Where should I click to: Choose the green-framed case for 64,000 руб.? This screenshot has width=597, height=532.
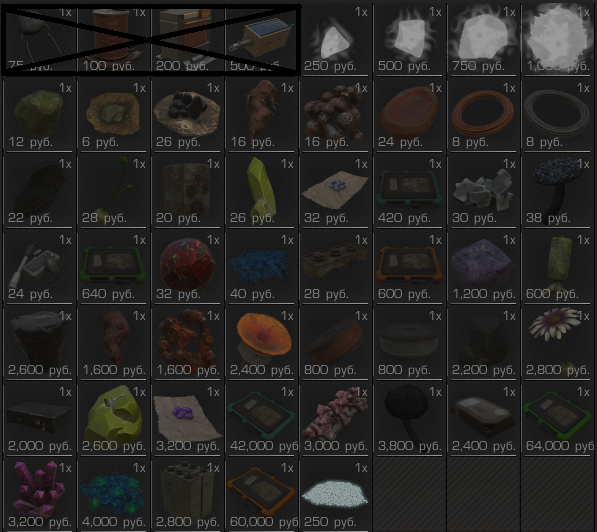(x=558, y=419)
